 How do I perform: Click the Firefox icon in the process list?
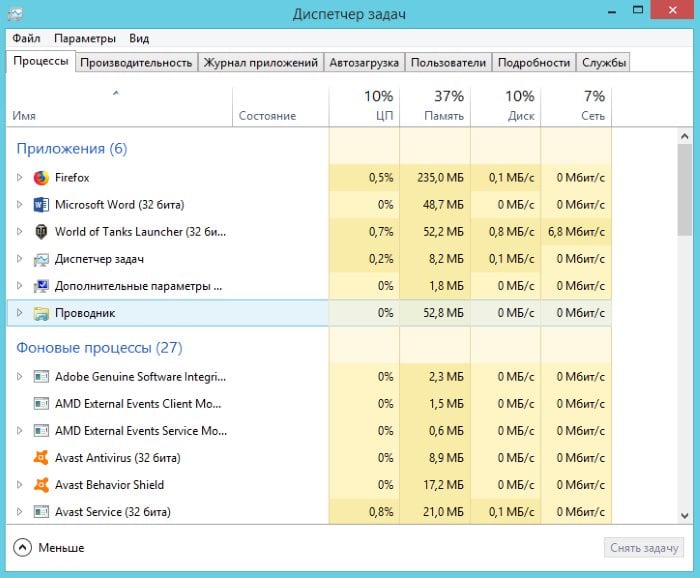(x=41, y=177)
